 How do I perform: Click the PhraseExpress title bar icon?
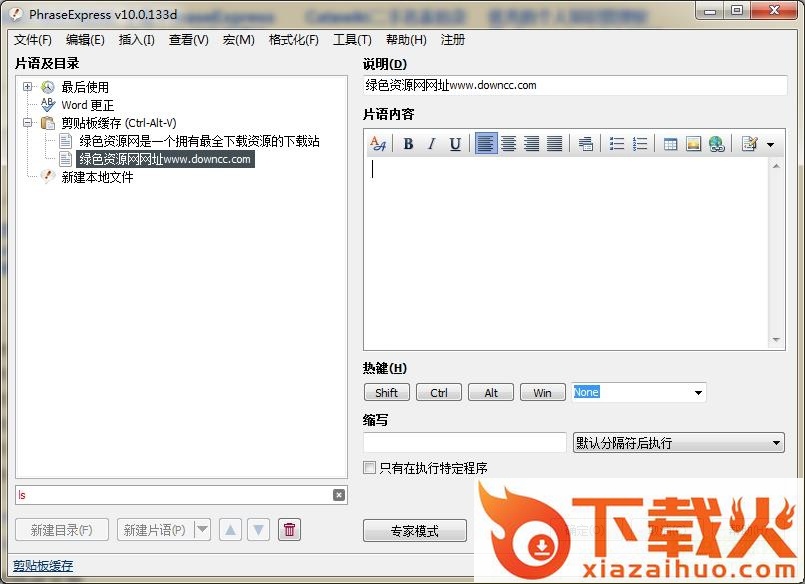(16, 14)
